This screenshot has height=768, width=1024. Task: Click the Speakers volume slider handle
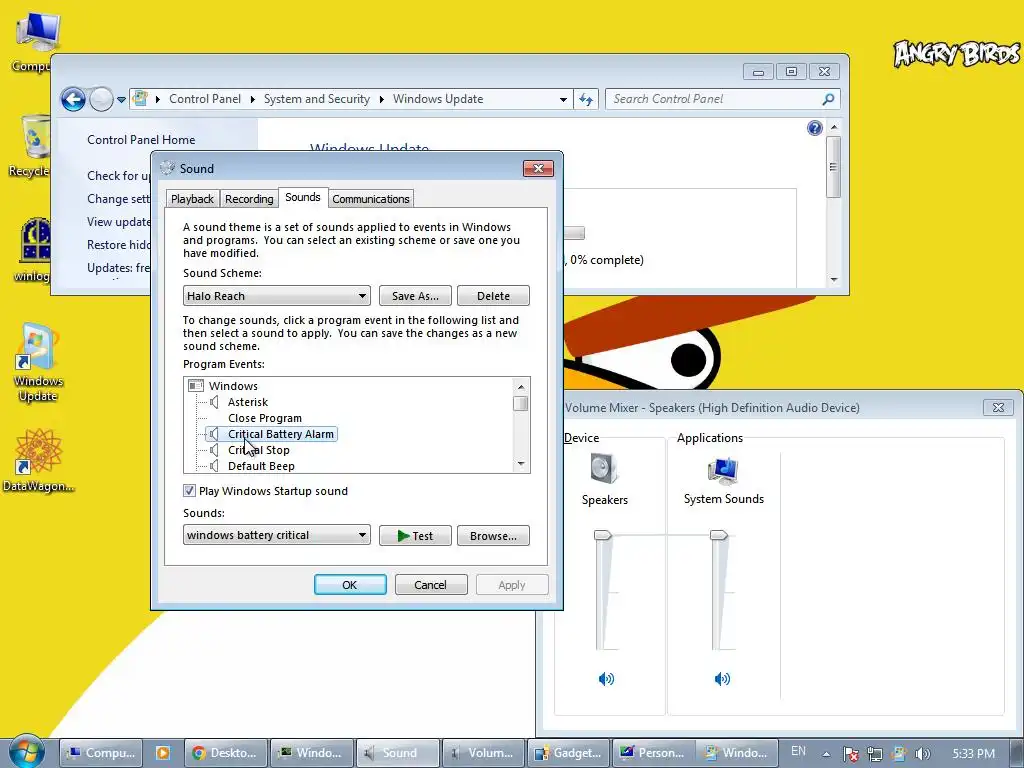click(602, 536)
